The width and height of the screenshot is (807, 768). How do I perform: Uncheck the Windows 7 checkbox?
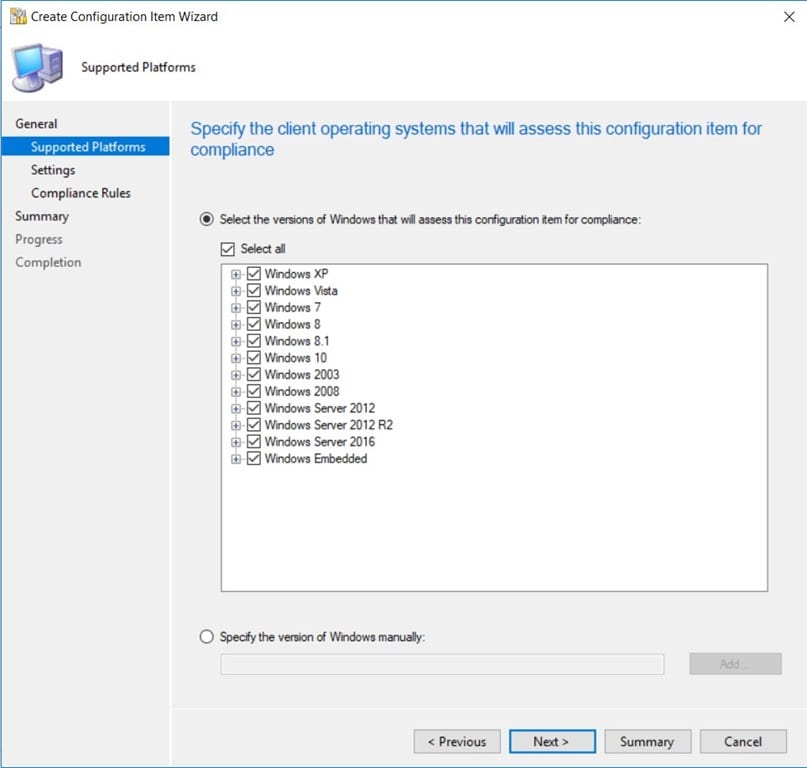point(254,307)
